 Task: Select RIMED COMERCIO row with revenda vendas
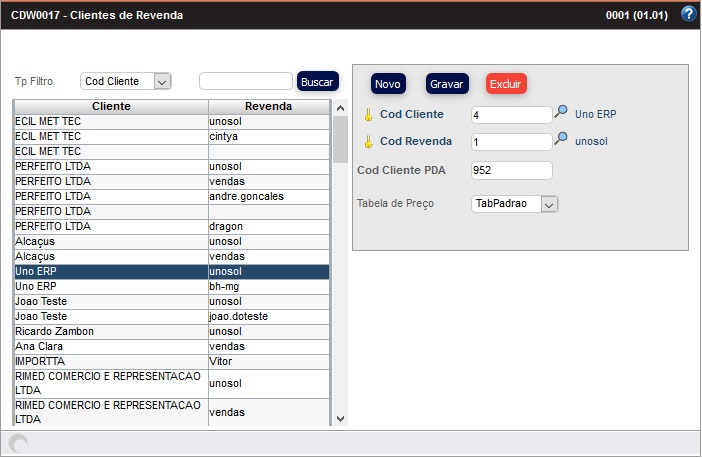pyautogui.click(x=172, y=412)
